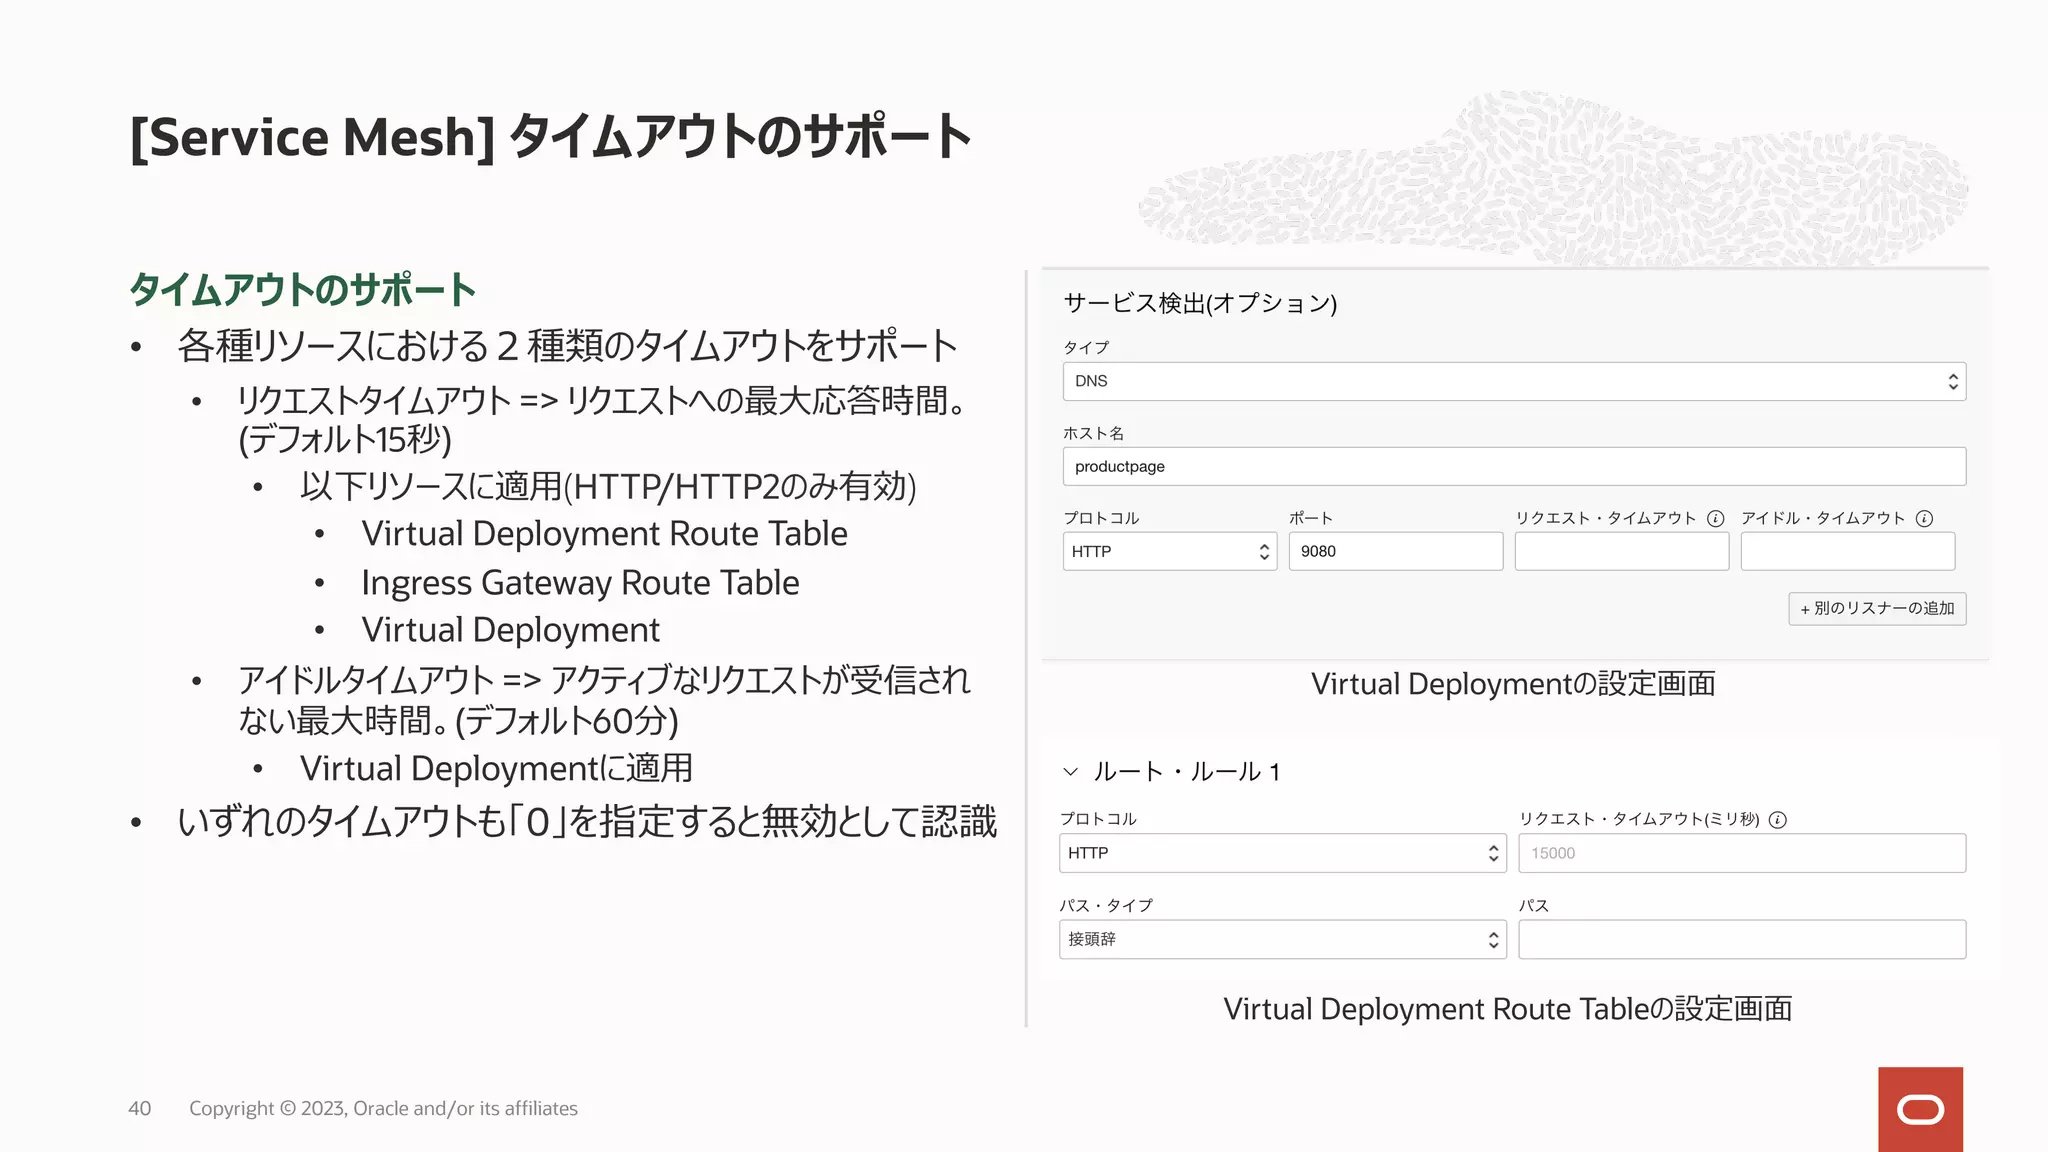2048x1152 pixels.
Task: Click info icon beside アイドル・タイムアウト label
Action: 1924,518
